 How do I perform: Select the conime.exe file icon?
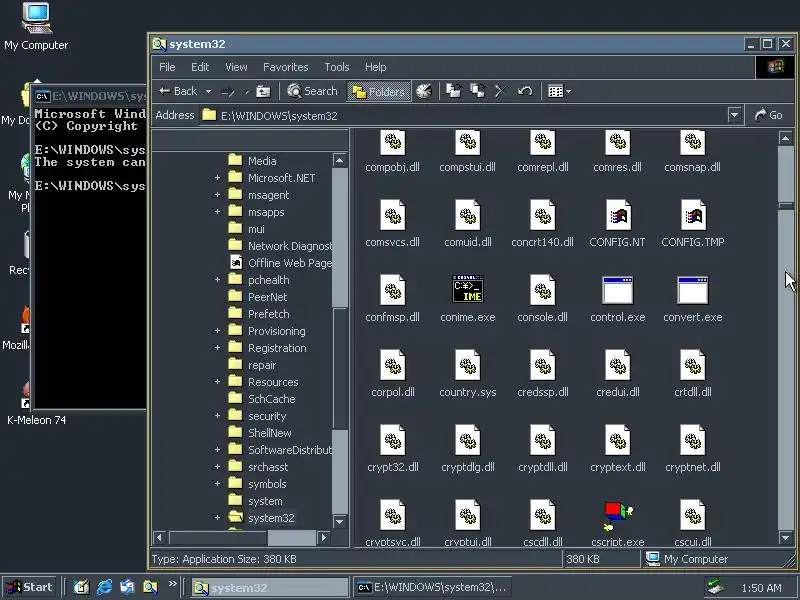[468, 289]
